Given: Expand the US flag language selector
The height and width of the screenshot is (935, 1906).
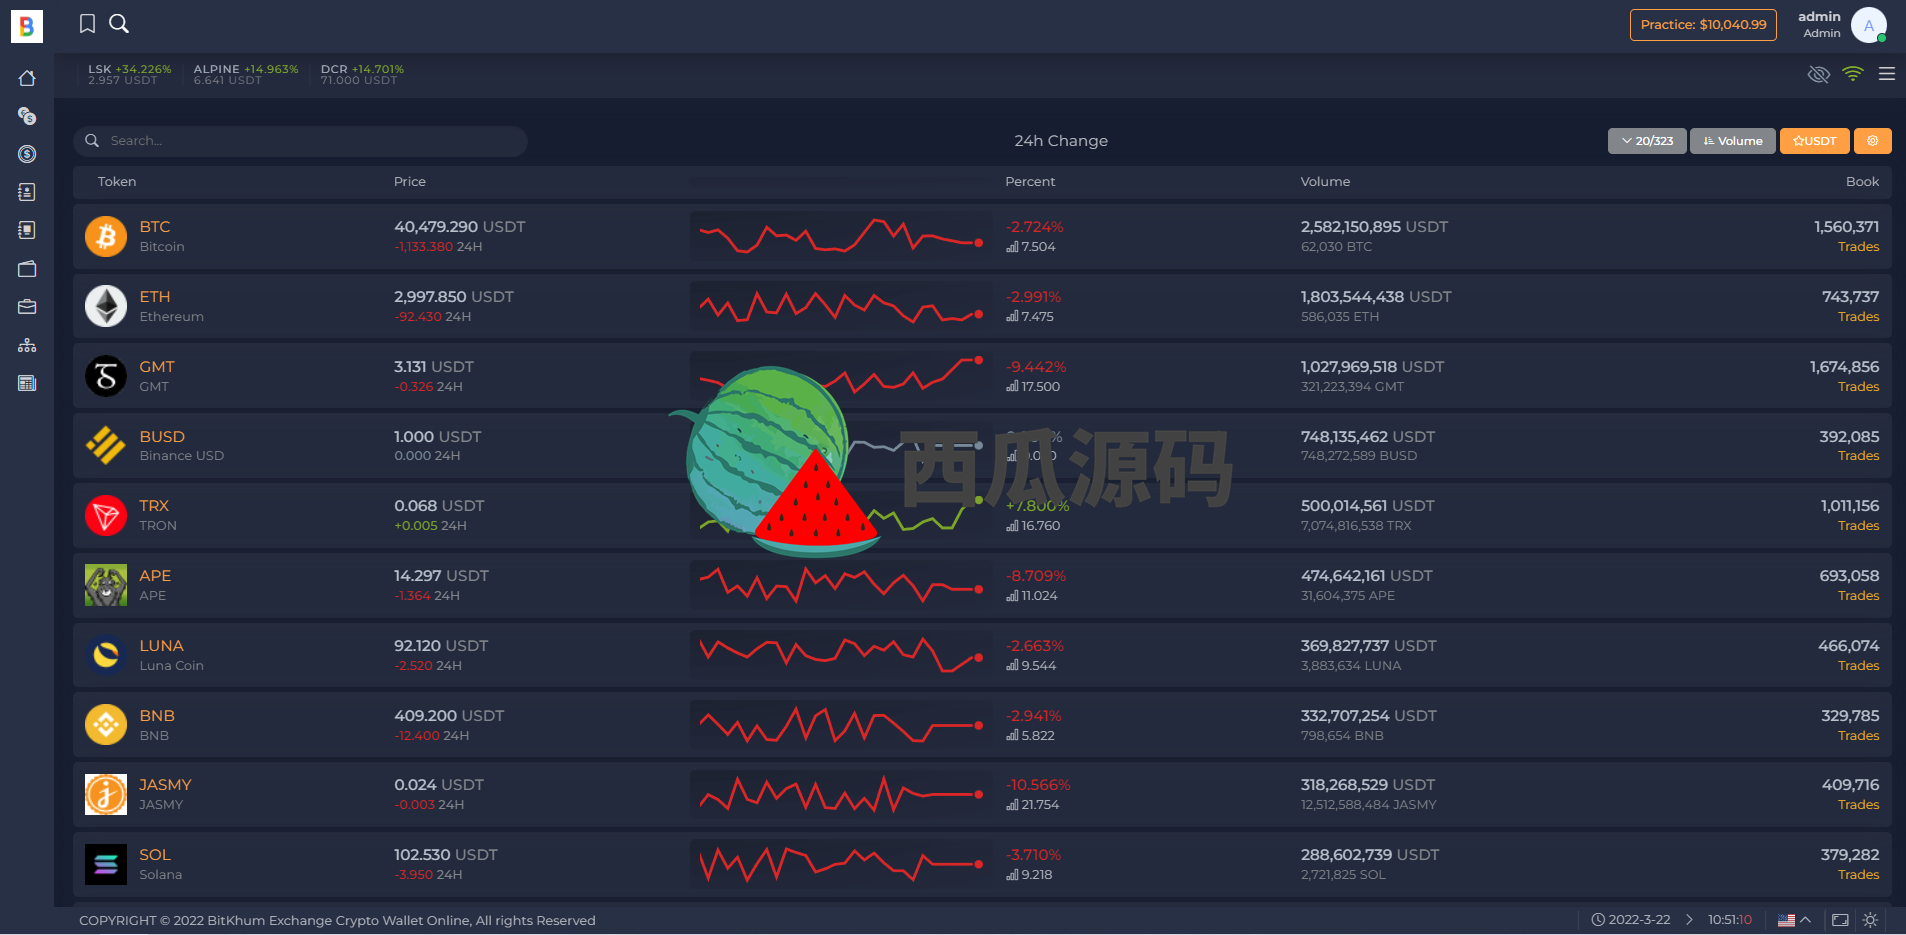Looking at the screenshot, I should 1794,920.
